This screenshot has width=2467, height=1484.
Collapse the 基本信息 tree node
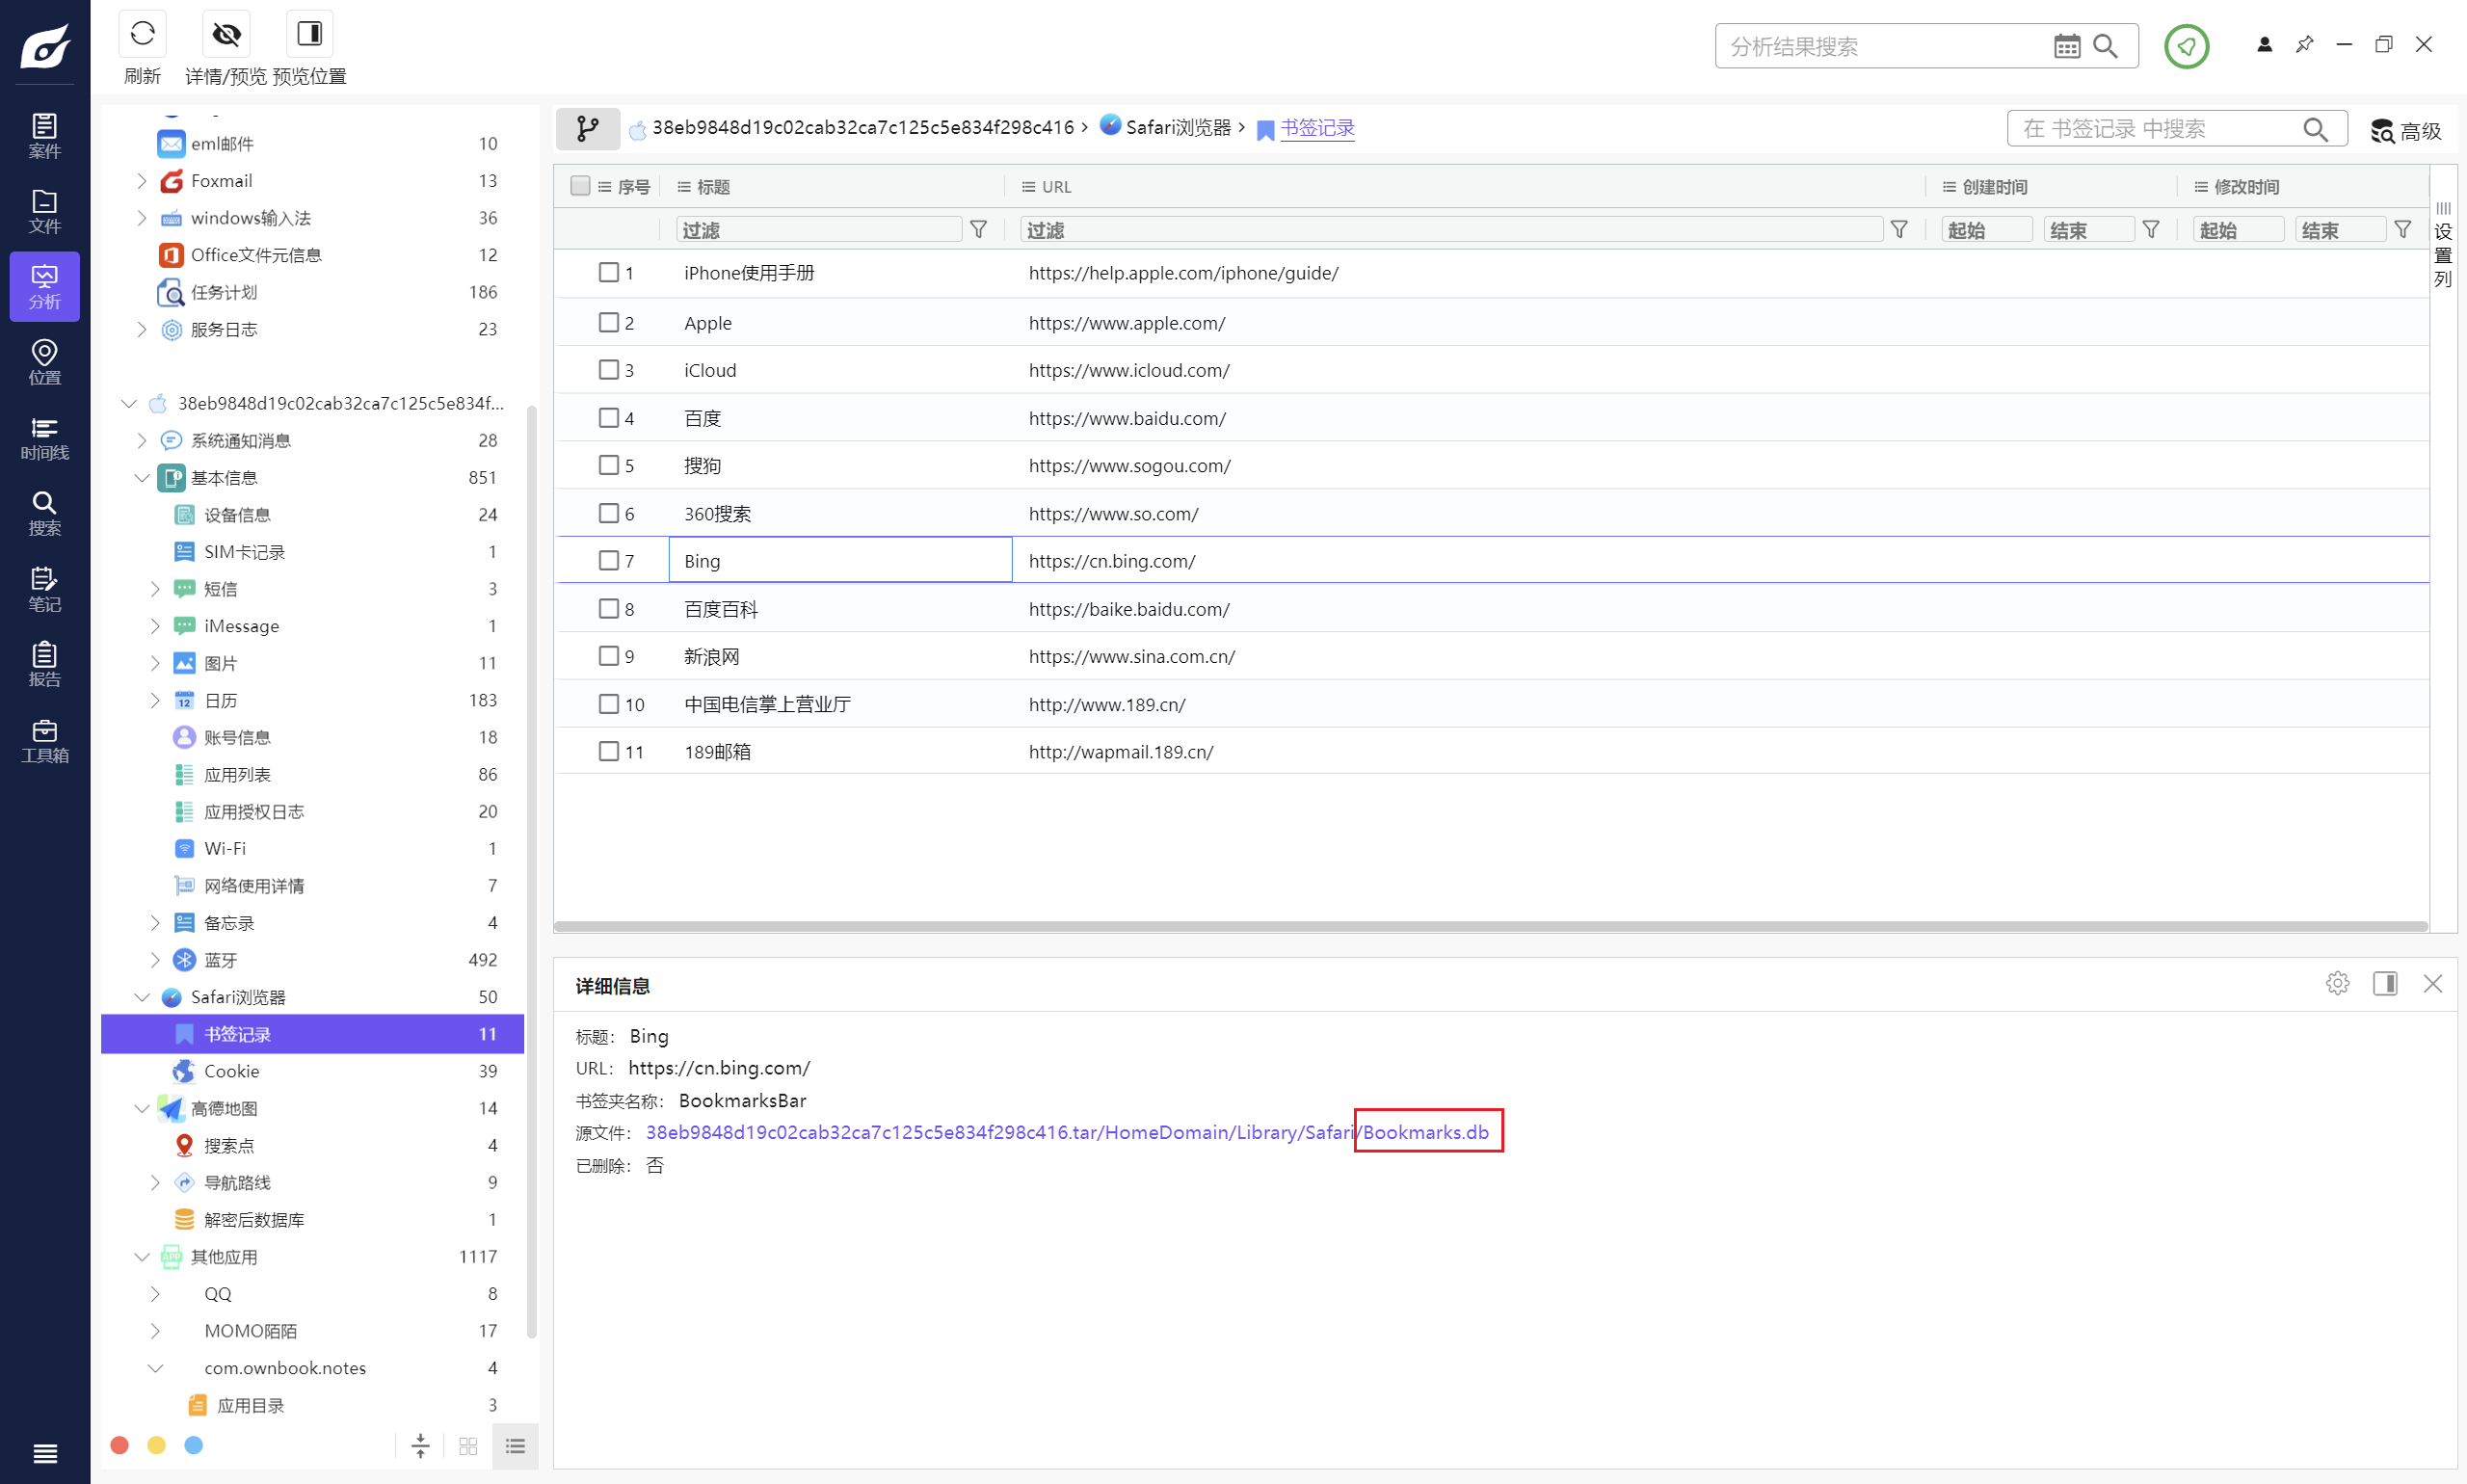142,478
